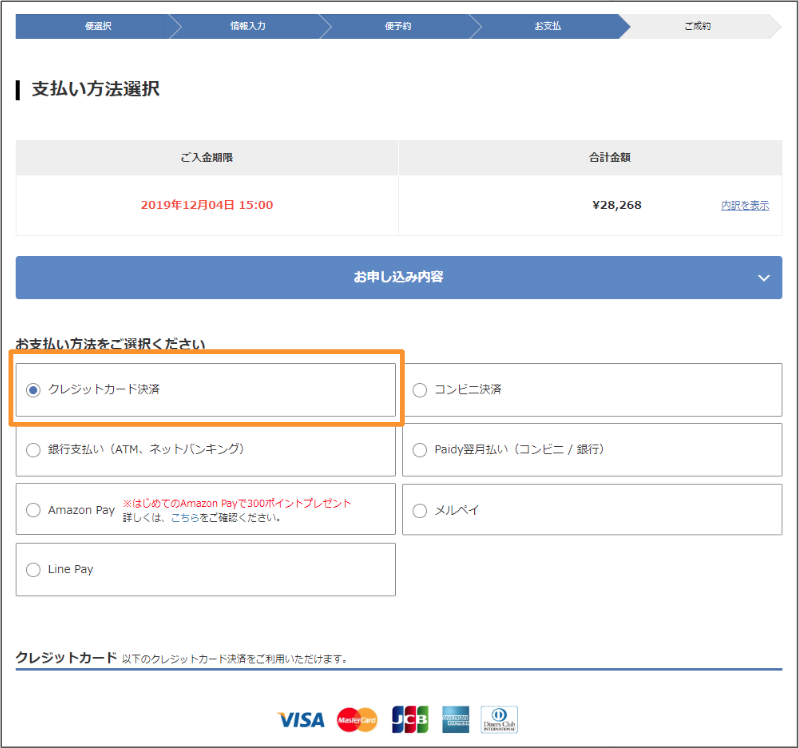Open こちら link for Amazon Pay details
This screenshot has height=748, width=799.
(x=184, y=518)
